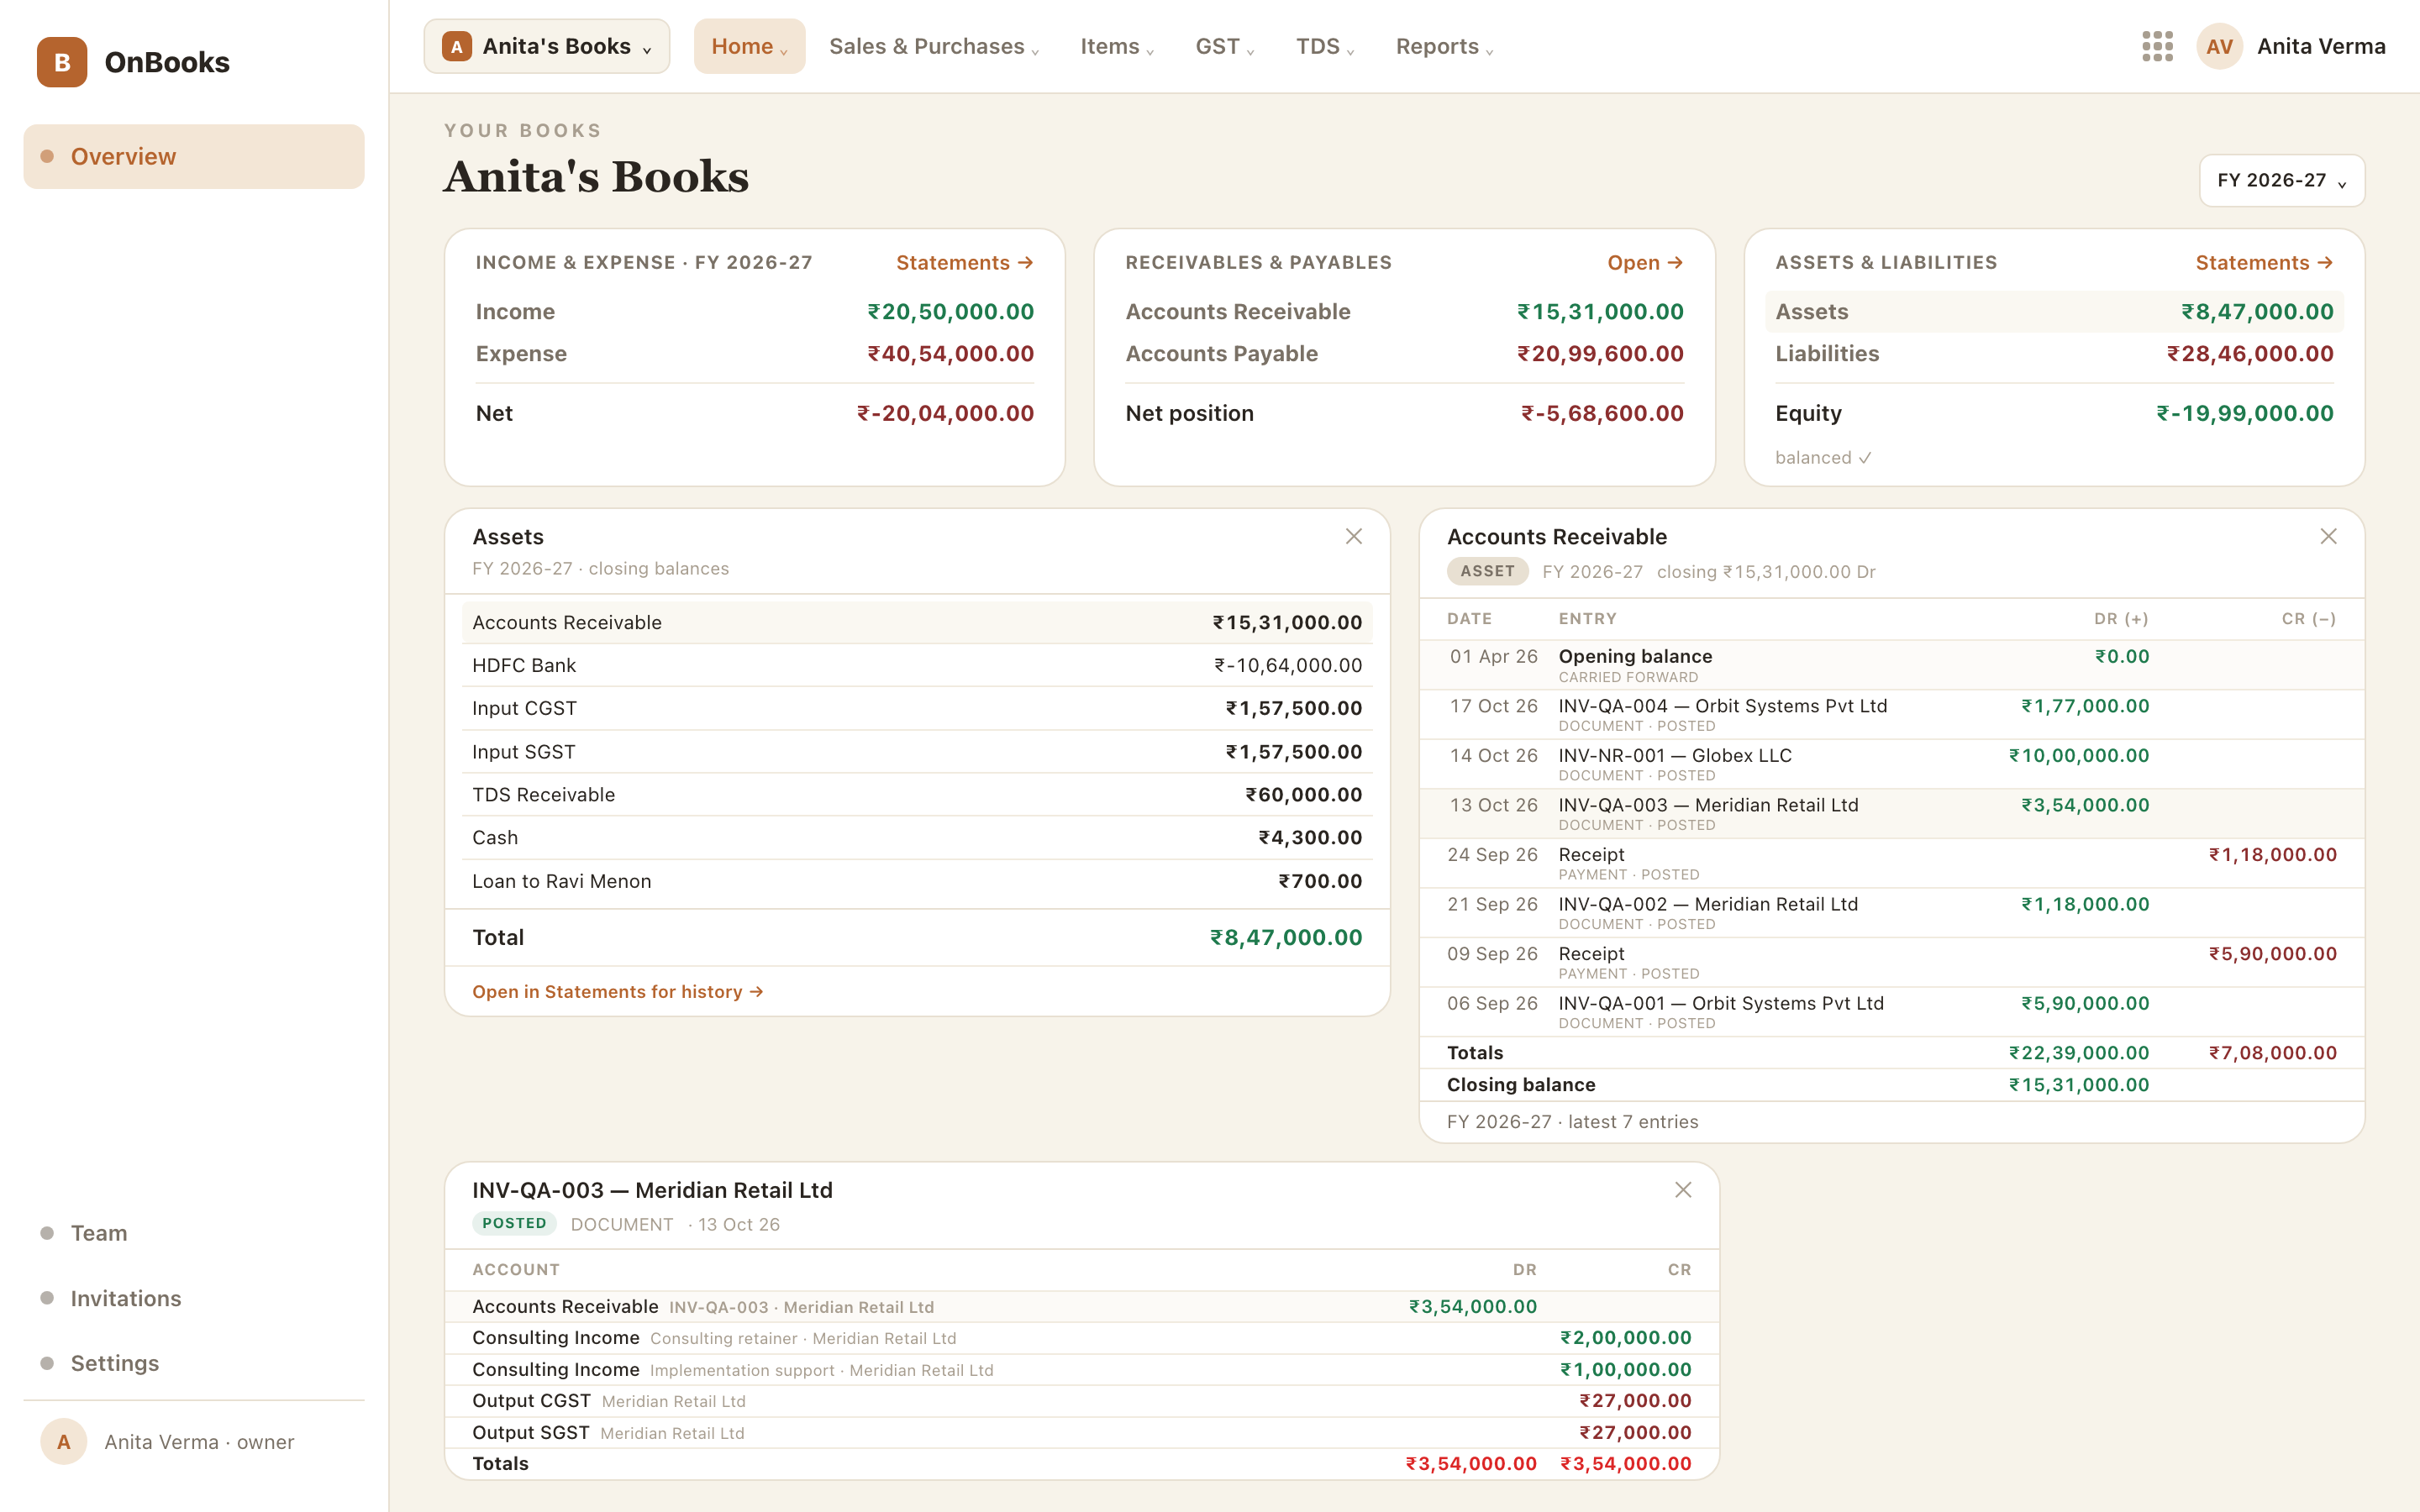2420x1512 pixels.
Task: Click Open in Statements for history link
Action: pos(617,992)
